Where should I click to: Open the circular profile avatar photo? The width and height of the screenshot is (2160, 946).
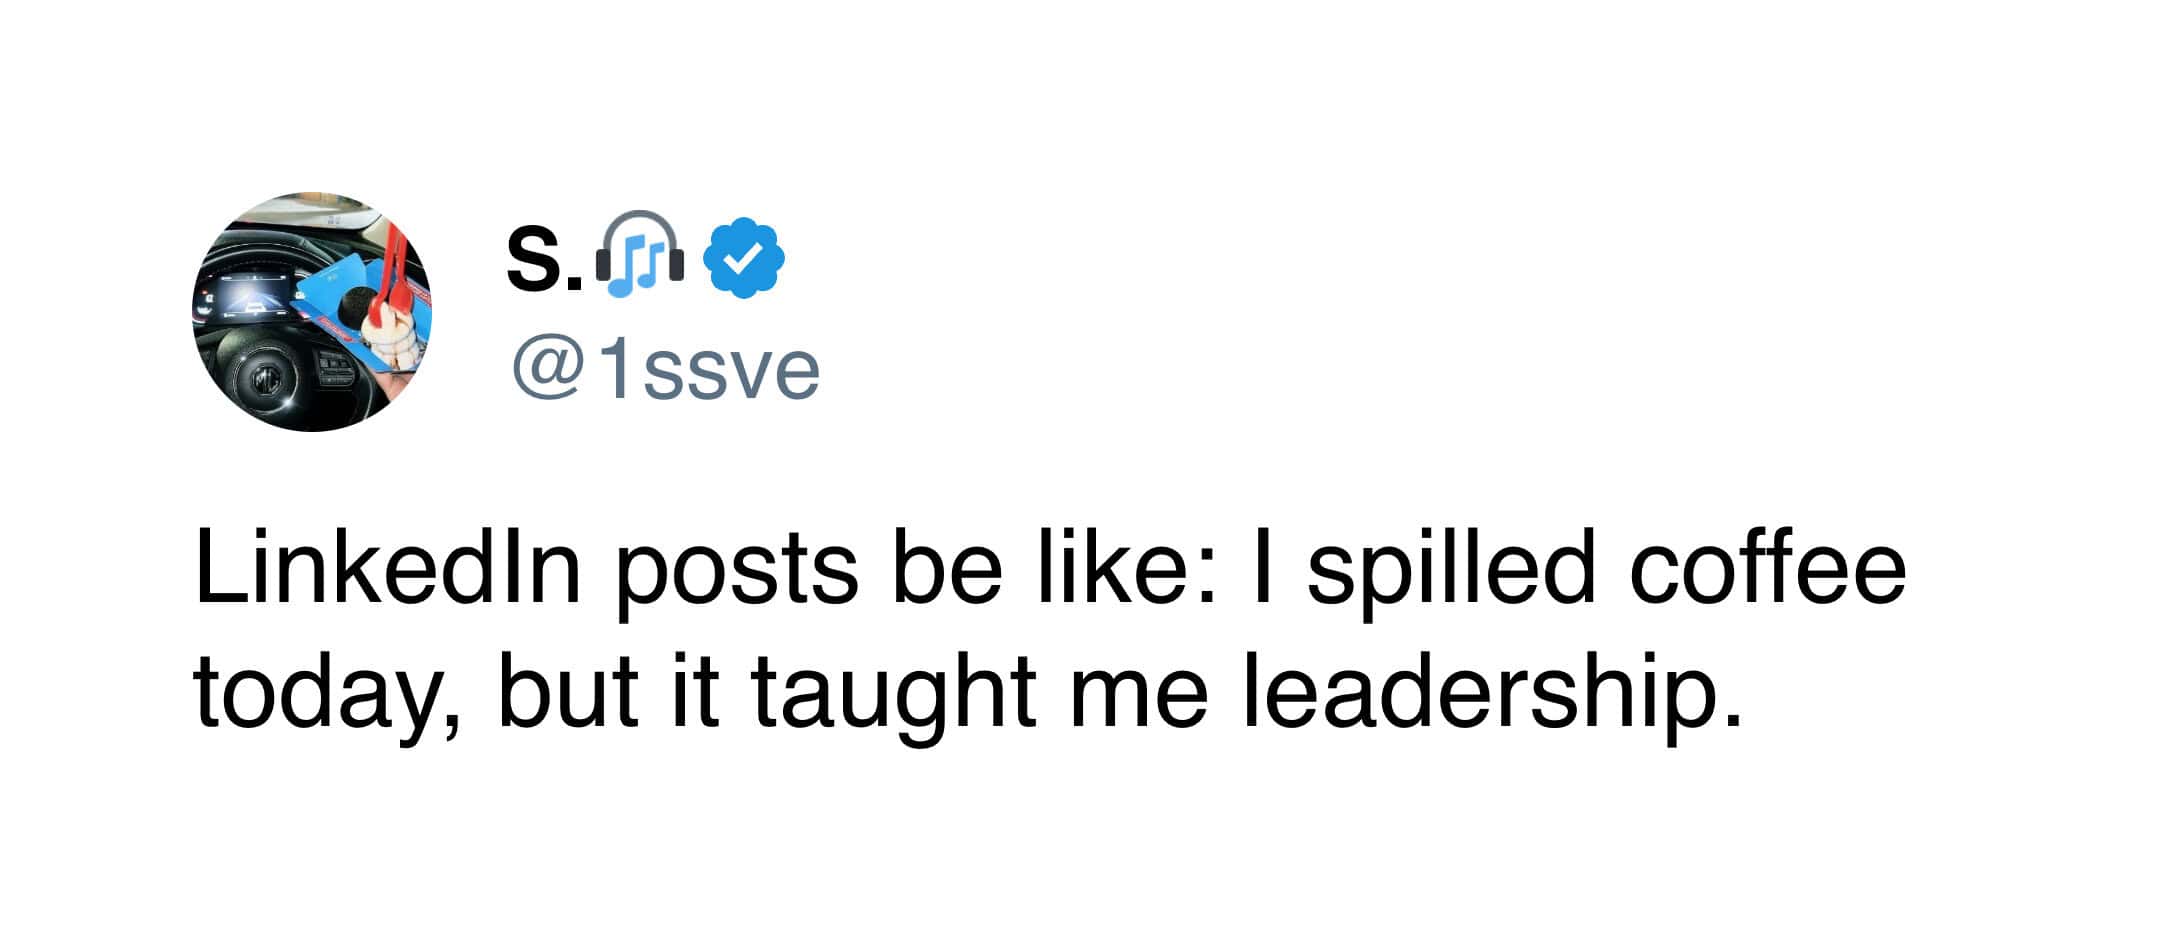point(312,312)
